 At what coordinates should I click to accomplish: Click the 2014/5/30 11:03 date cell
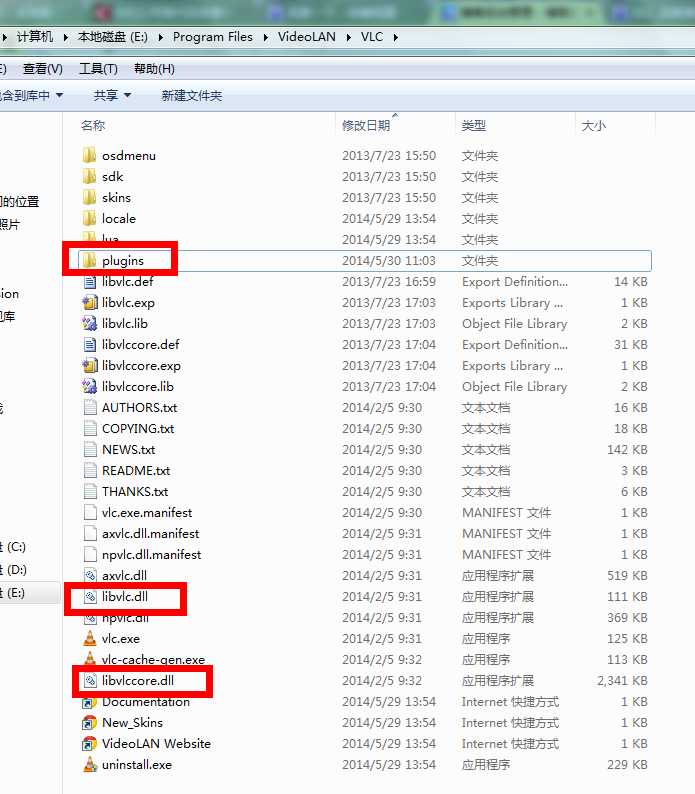click(x=389, y=260)
